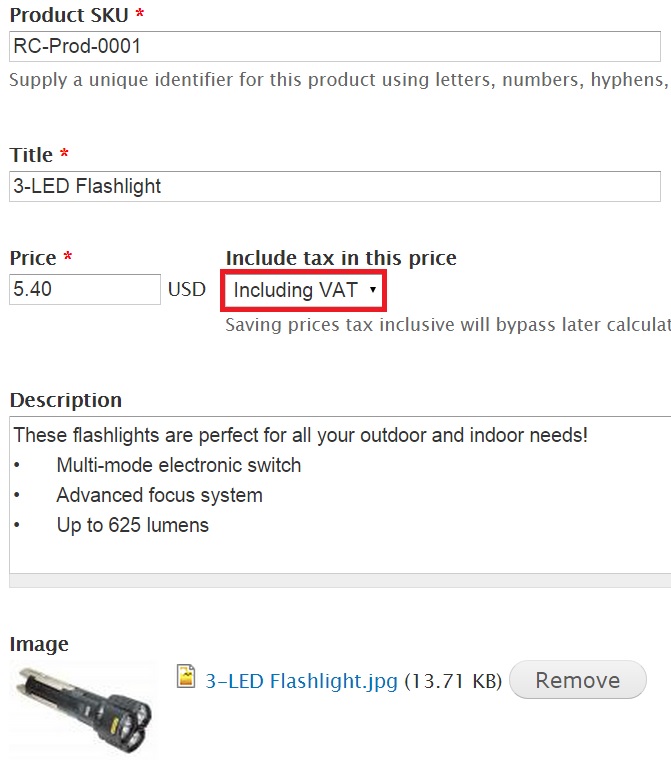Click the Price field showing 5.40
This screenshot has height=763, width=671.
coord(85,290)
